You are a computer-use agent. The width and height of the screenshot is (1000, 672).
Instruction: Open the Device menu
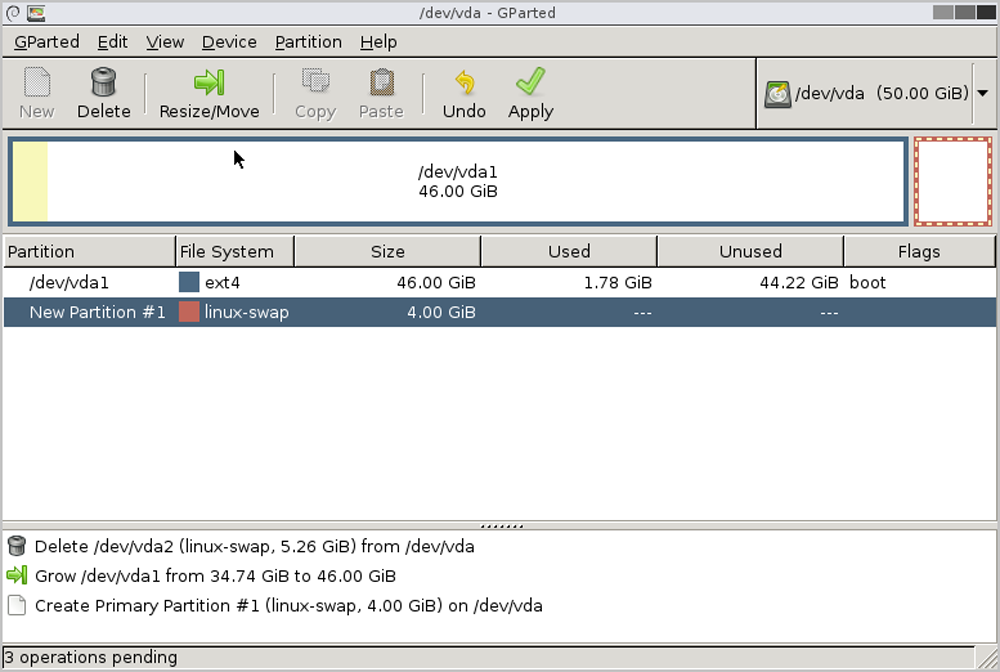pyautogui.click(x=229, y=42)
